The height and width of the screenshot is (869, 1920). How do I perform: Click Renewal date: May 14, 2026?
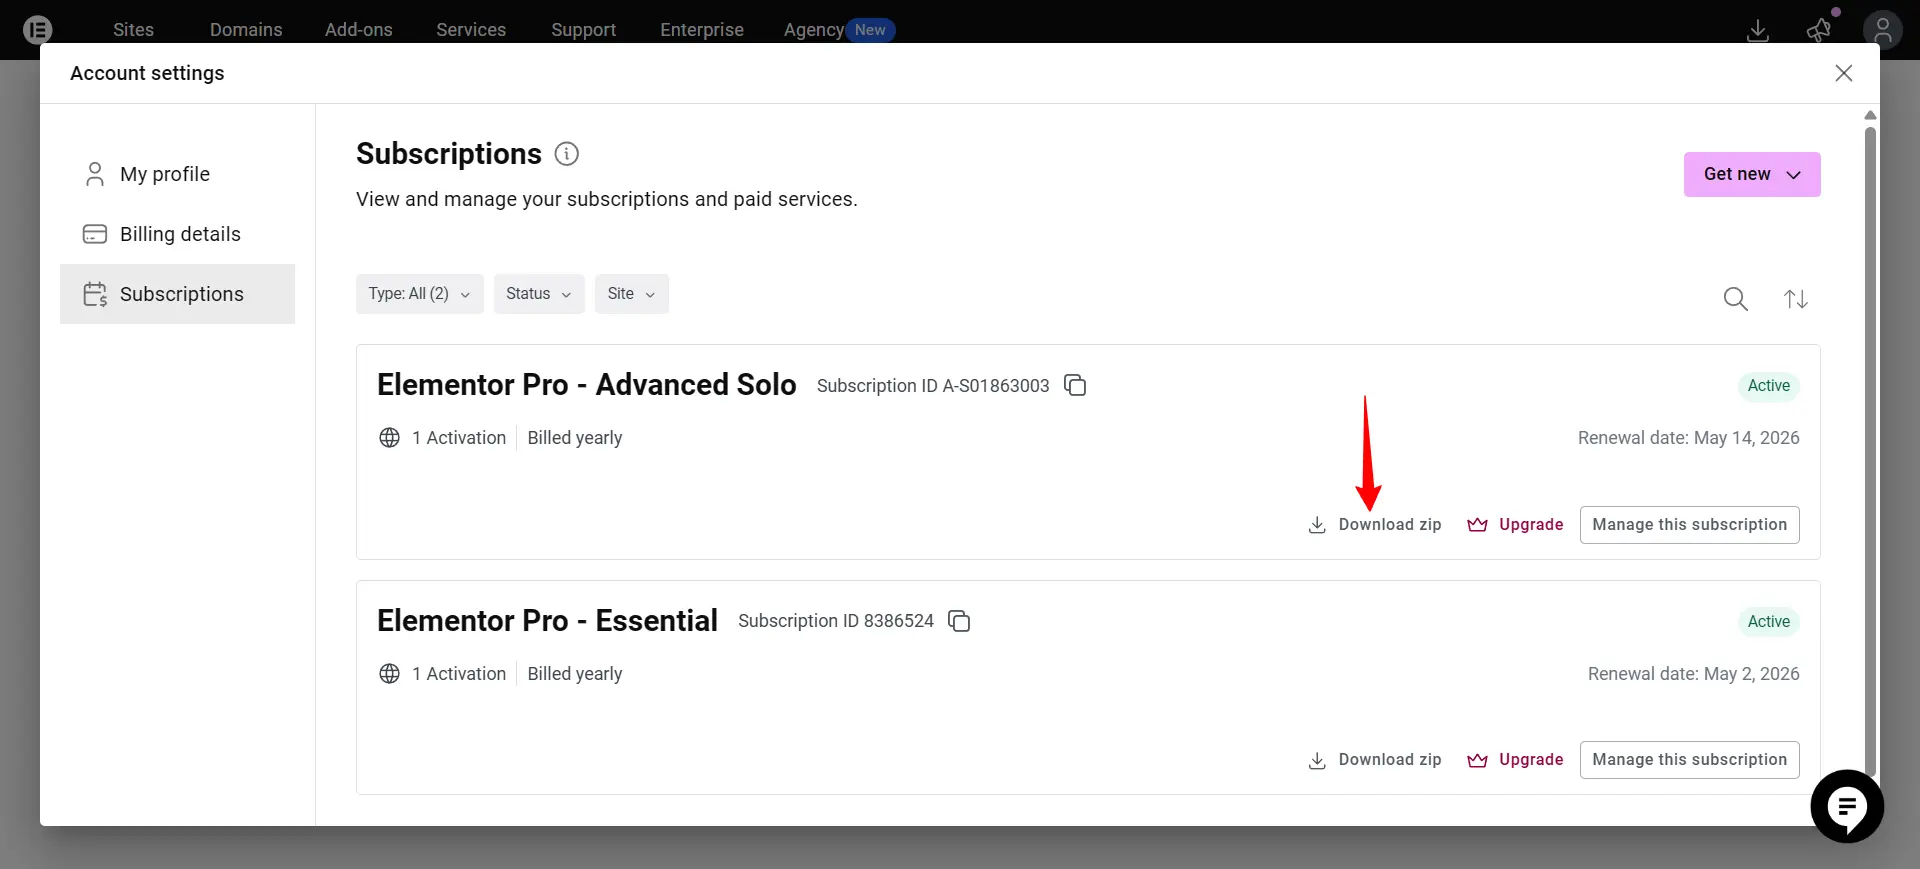point(1689,438)
